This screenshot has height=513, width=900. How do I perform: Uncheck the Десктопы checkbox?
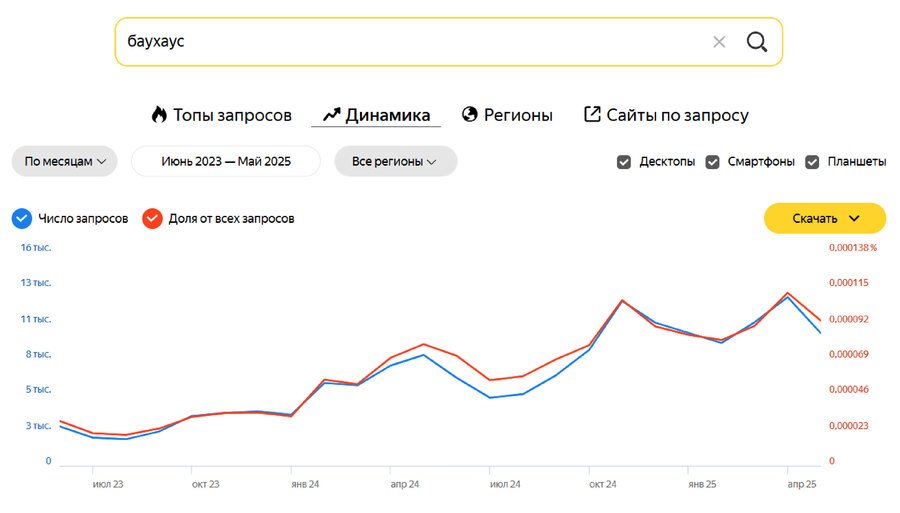coord(624,162)
